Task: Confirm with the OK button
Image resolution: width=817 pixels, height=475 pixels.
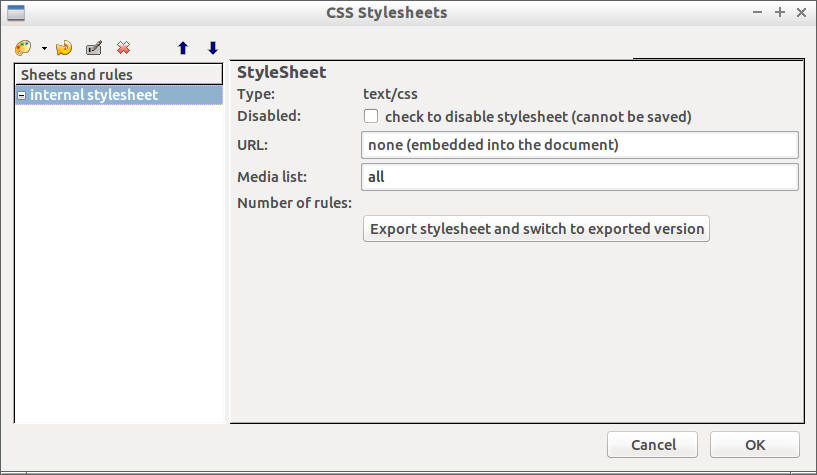Action: [754, 445]
